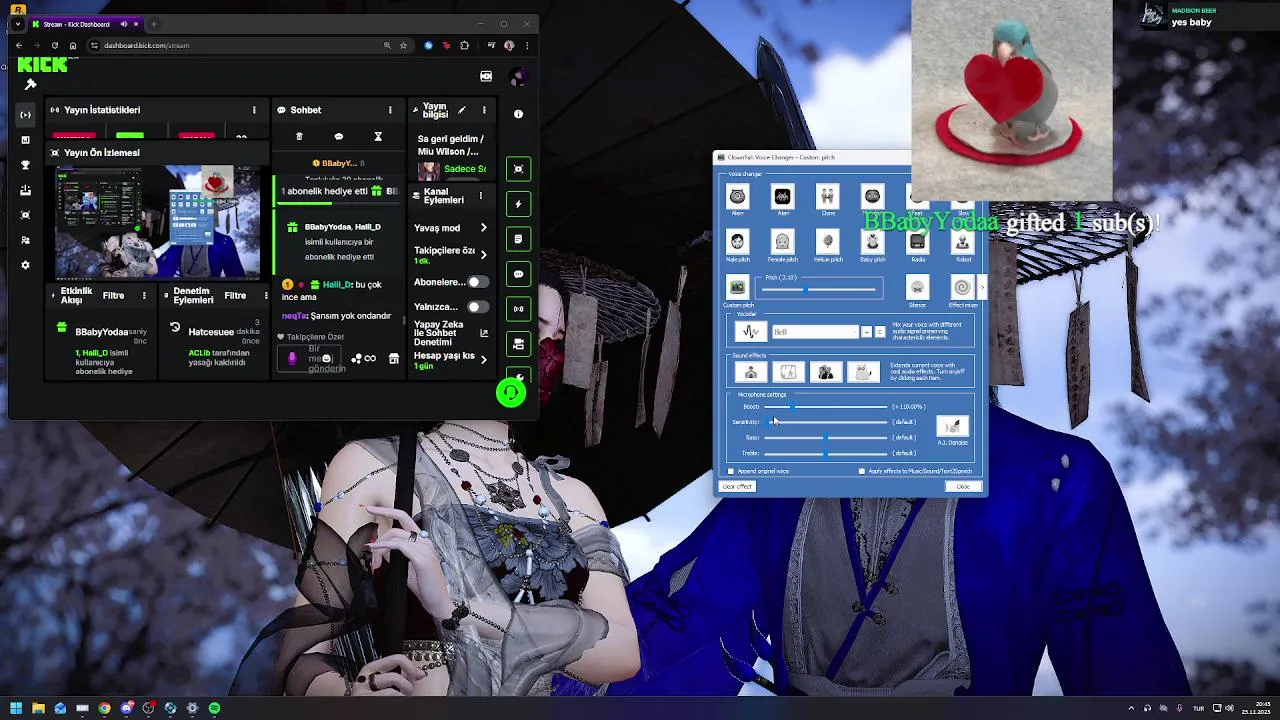Check Apply effects to Music/Sound/Text2Speech
This screenshot has width=1280, height=720.
pos(862,471)
